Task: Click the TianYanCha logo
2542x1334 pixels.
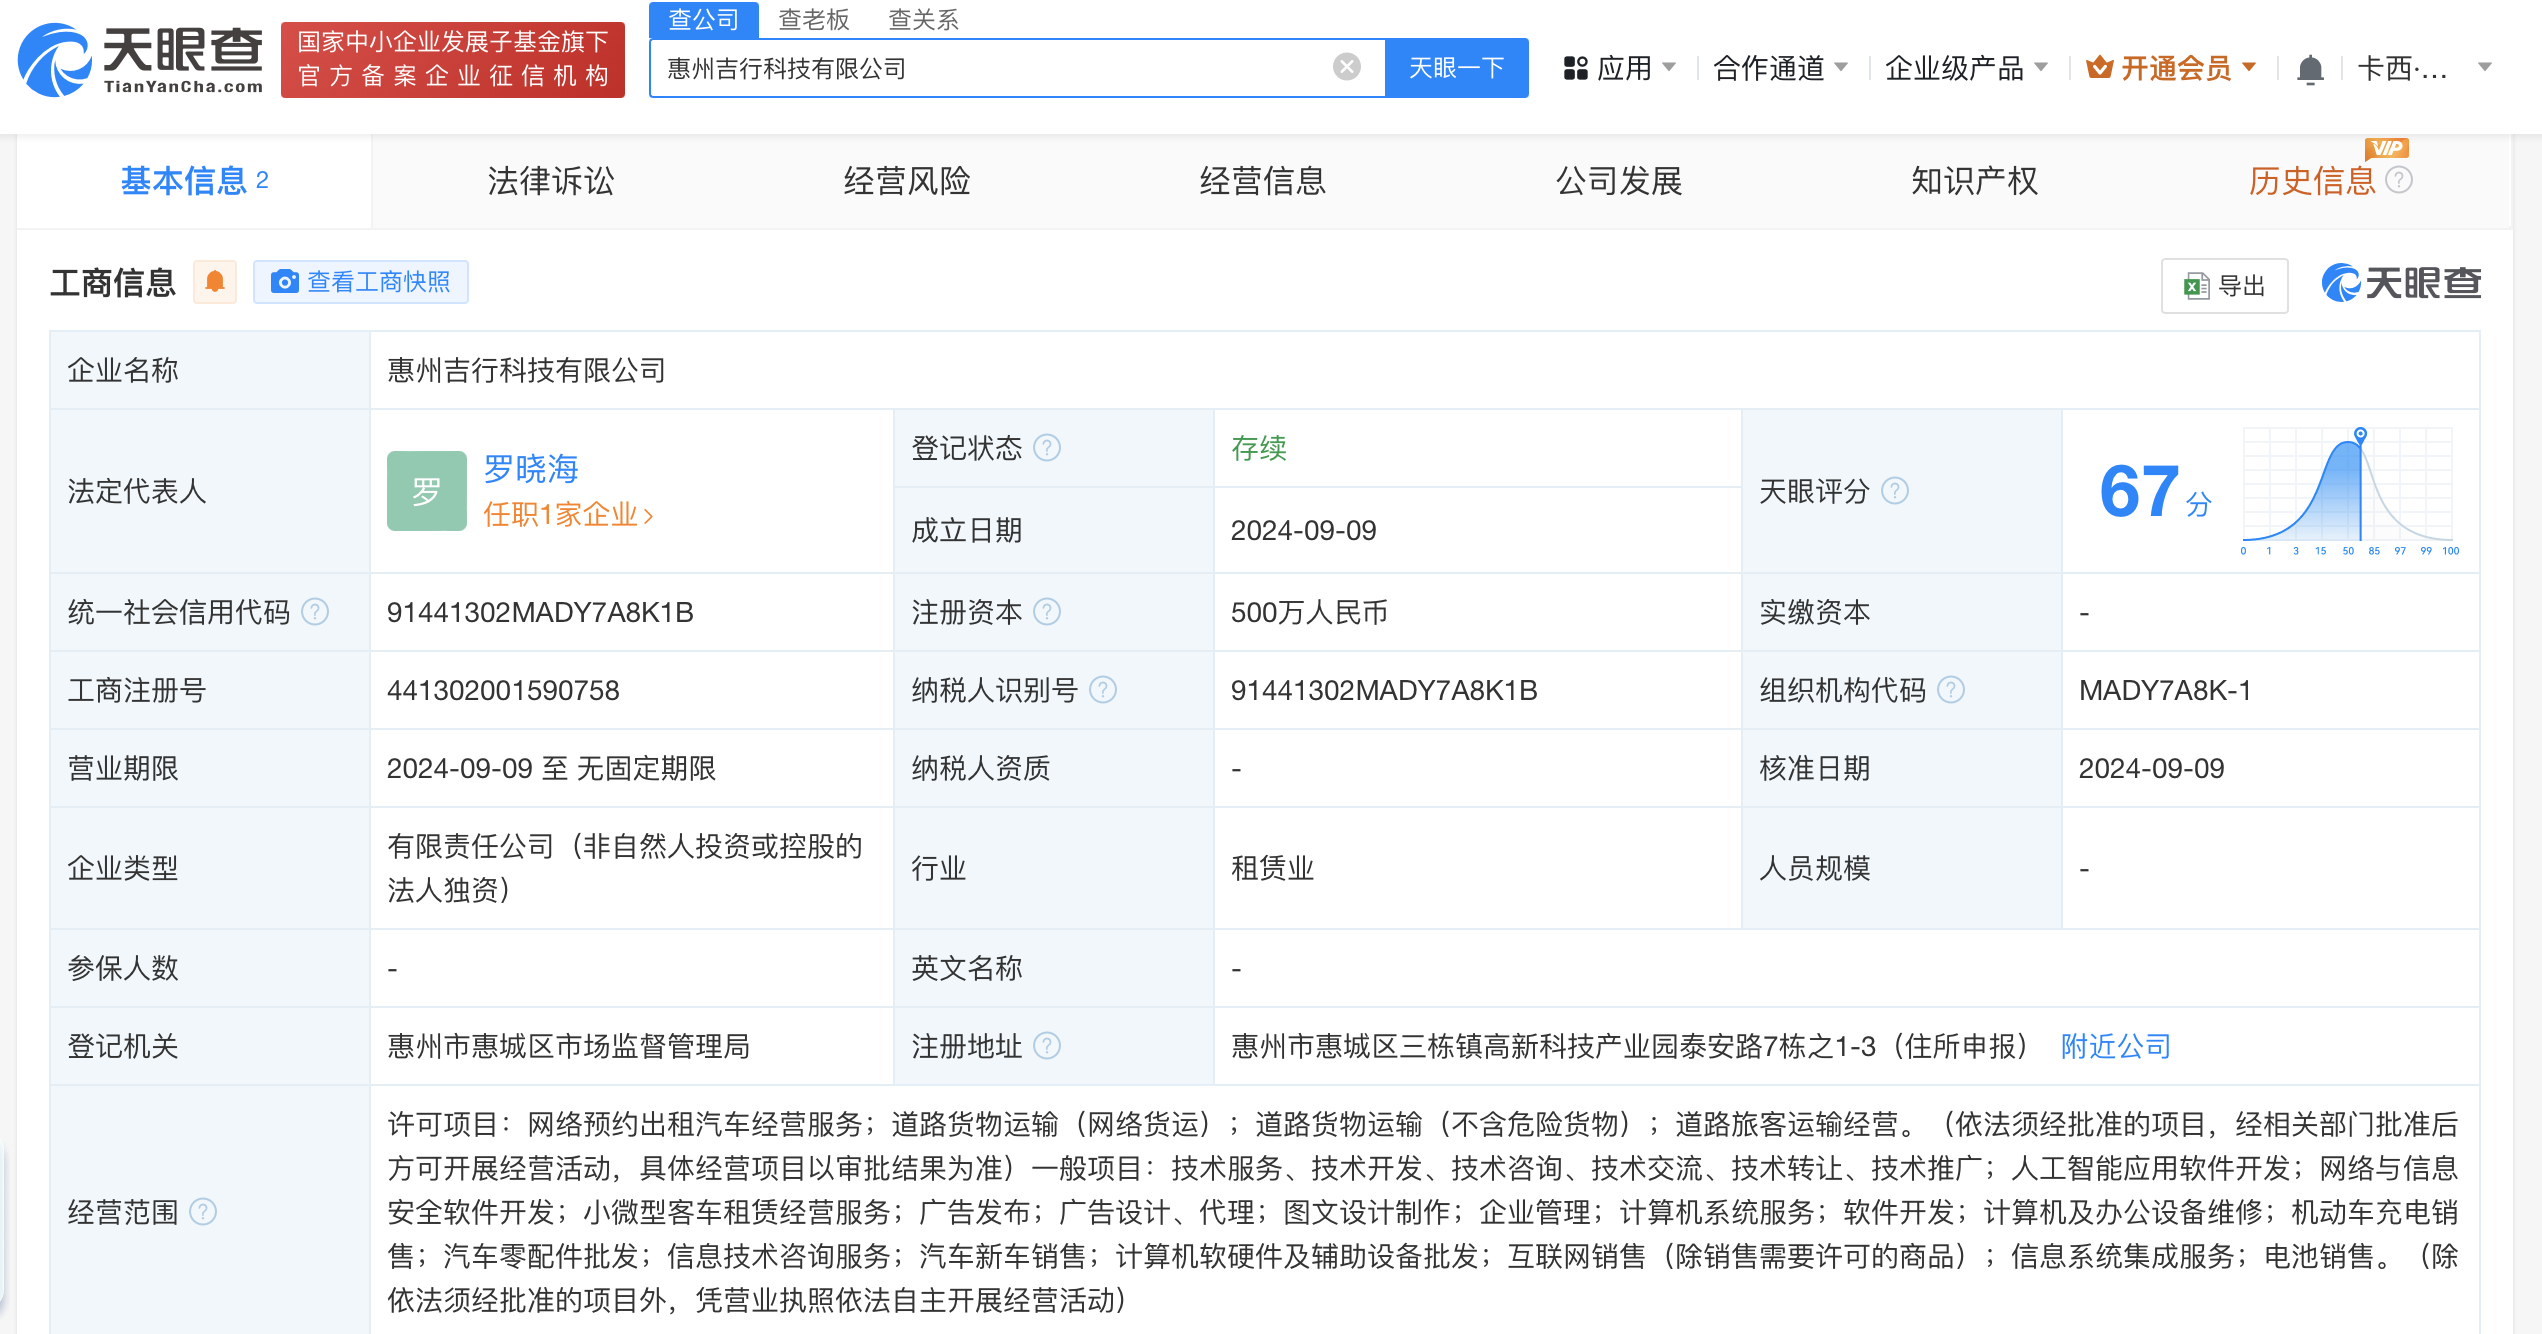Action: click(141, 60)
